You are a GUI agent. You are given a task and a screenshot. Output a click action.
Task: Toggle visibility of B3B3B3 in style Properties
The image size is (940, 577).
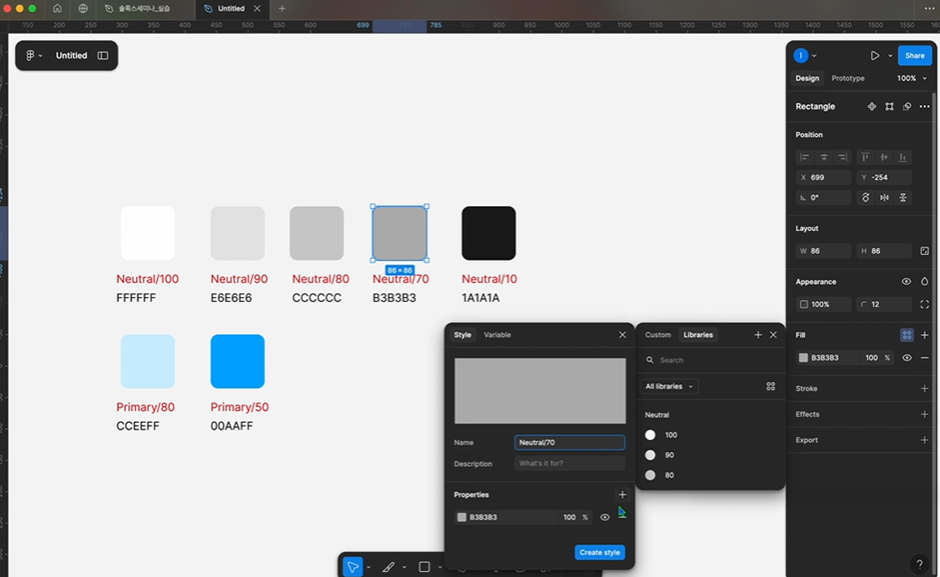click(x=604, y=517)
